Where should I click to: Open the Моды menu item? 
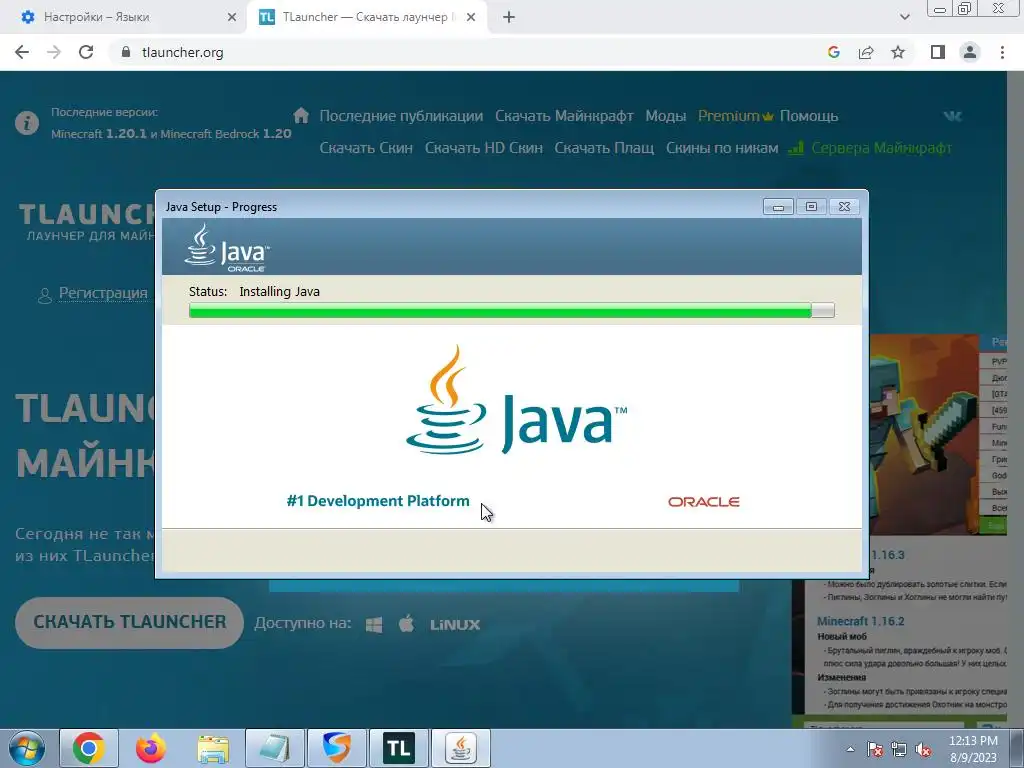tap(665, 116)
